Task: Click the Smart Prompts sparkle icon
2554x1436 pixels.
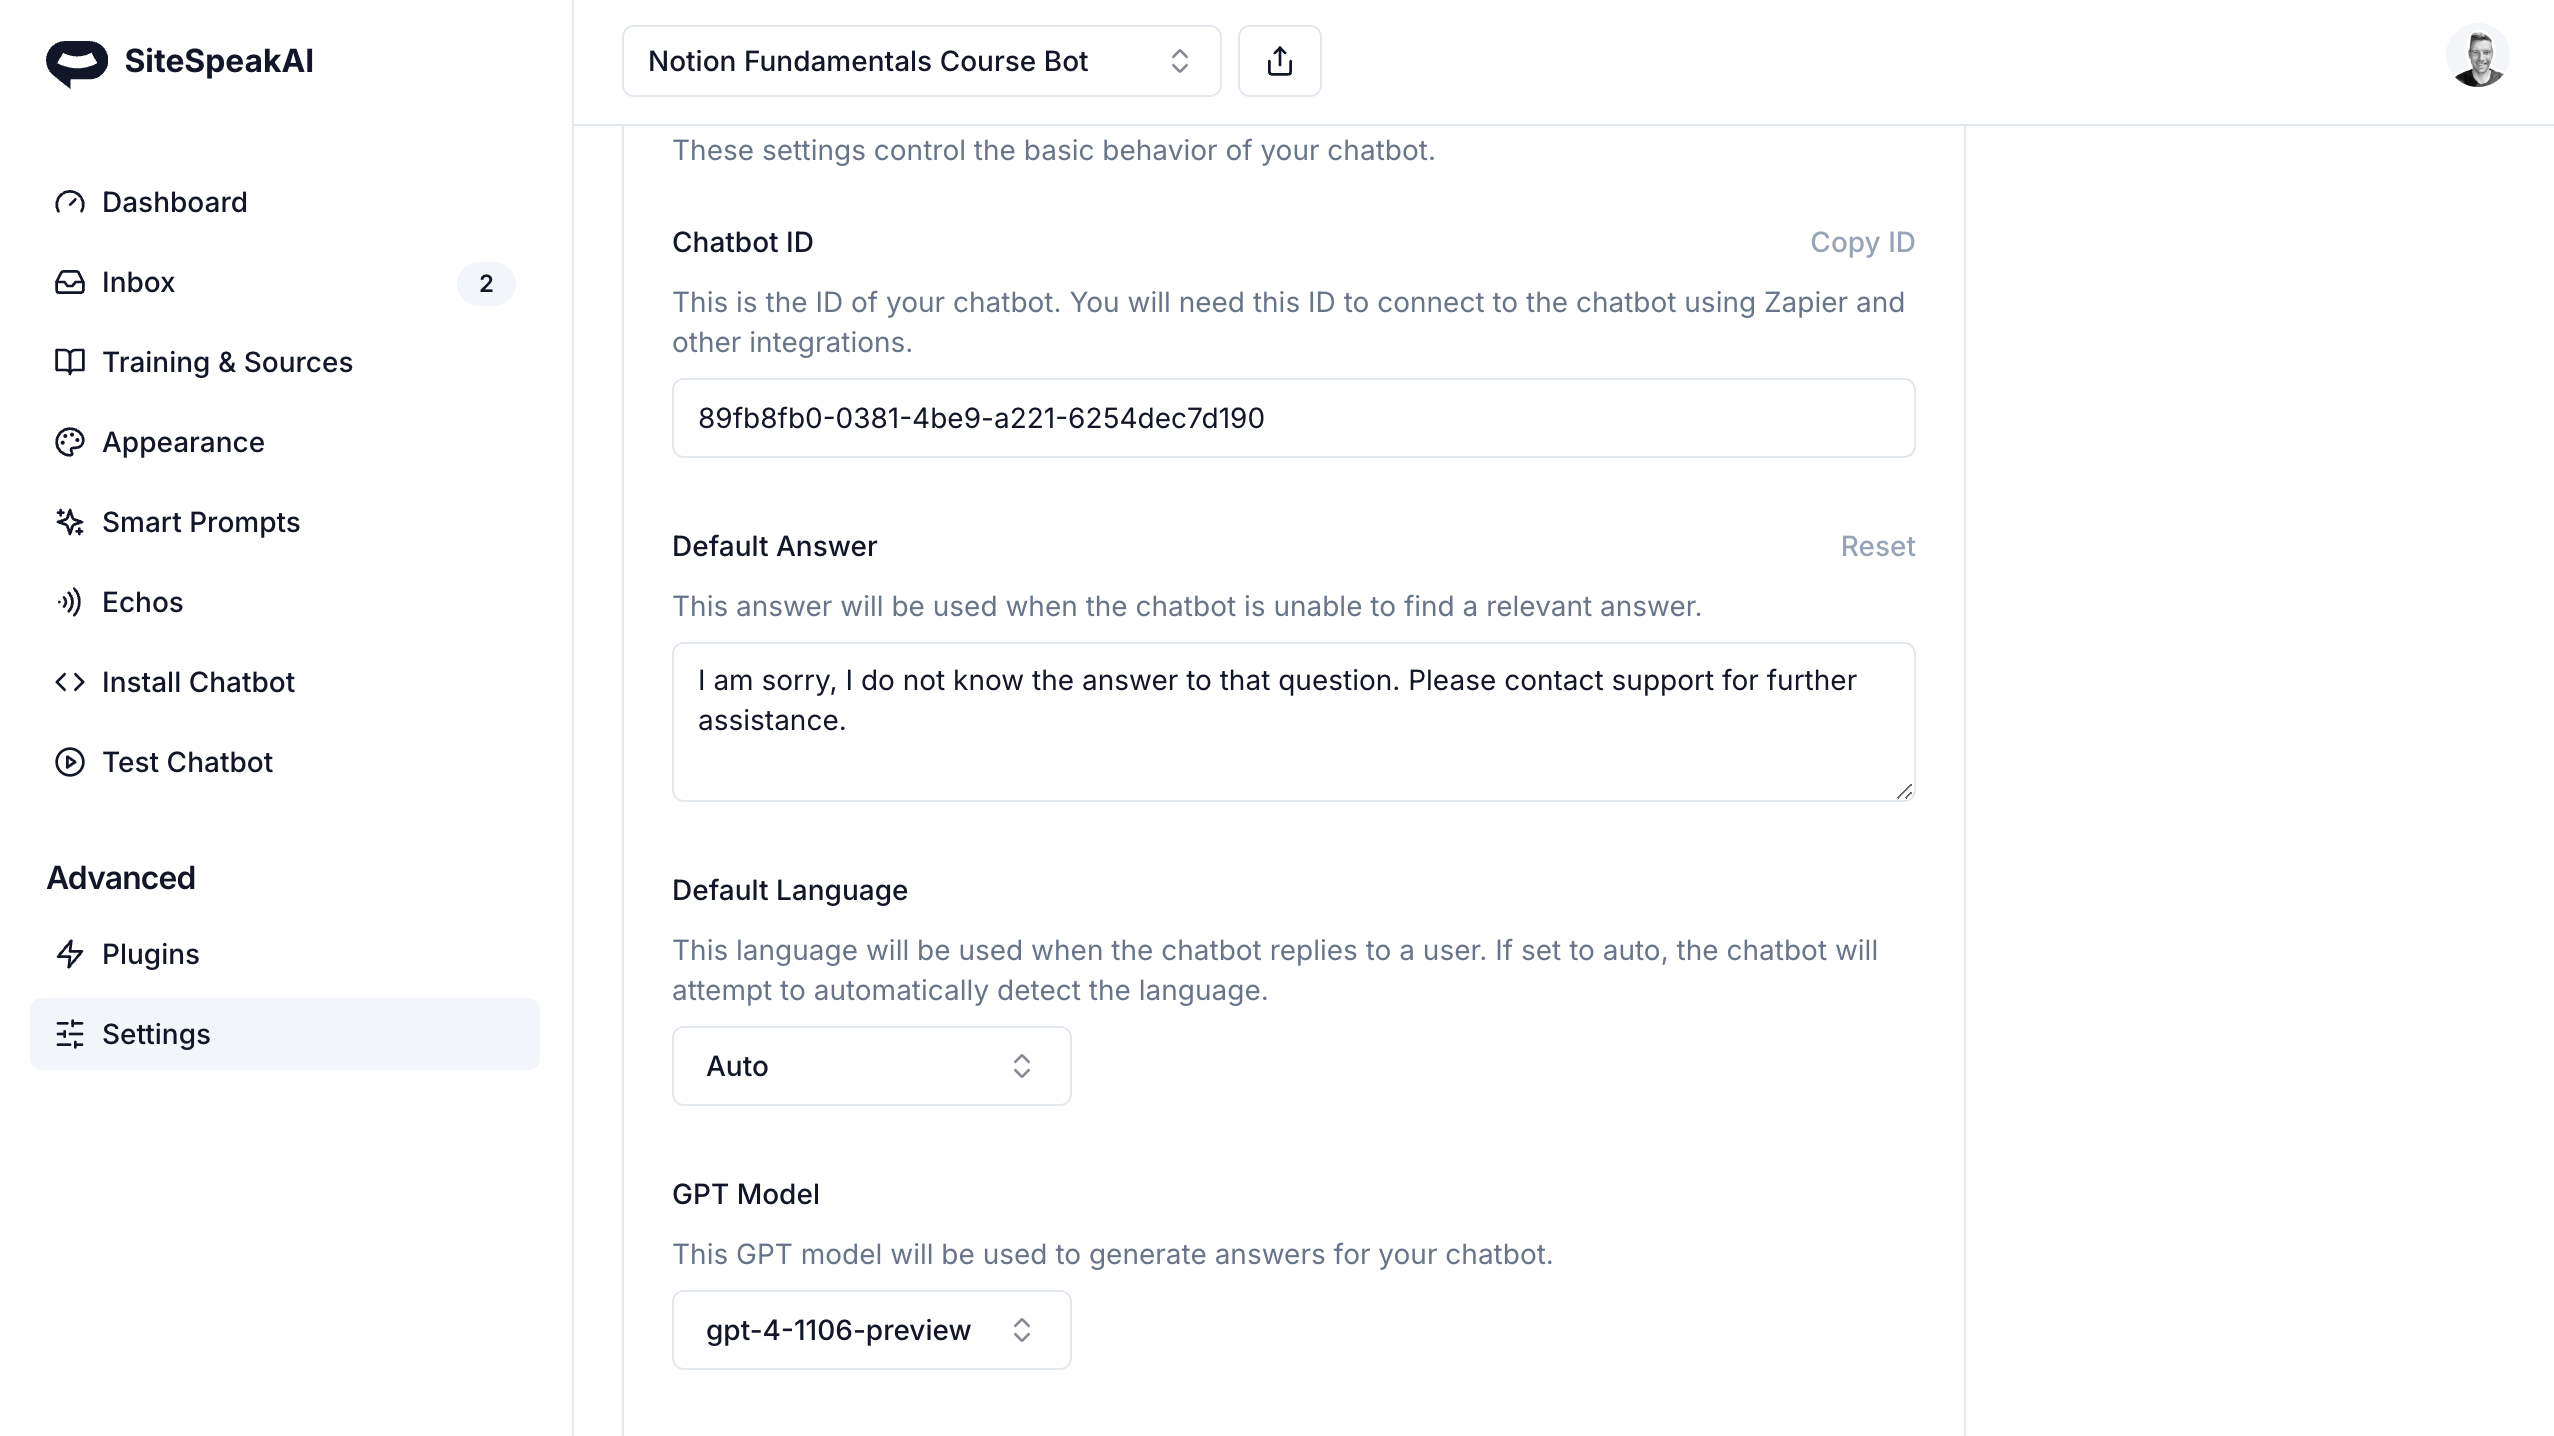Action: 70,522
